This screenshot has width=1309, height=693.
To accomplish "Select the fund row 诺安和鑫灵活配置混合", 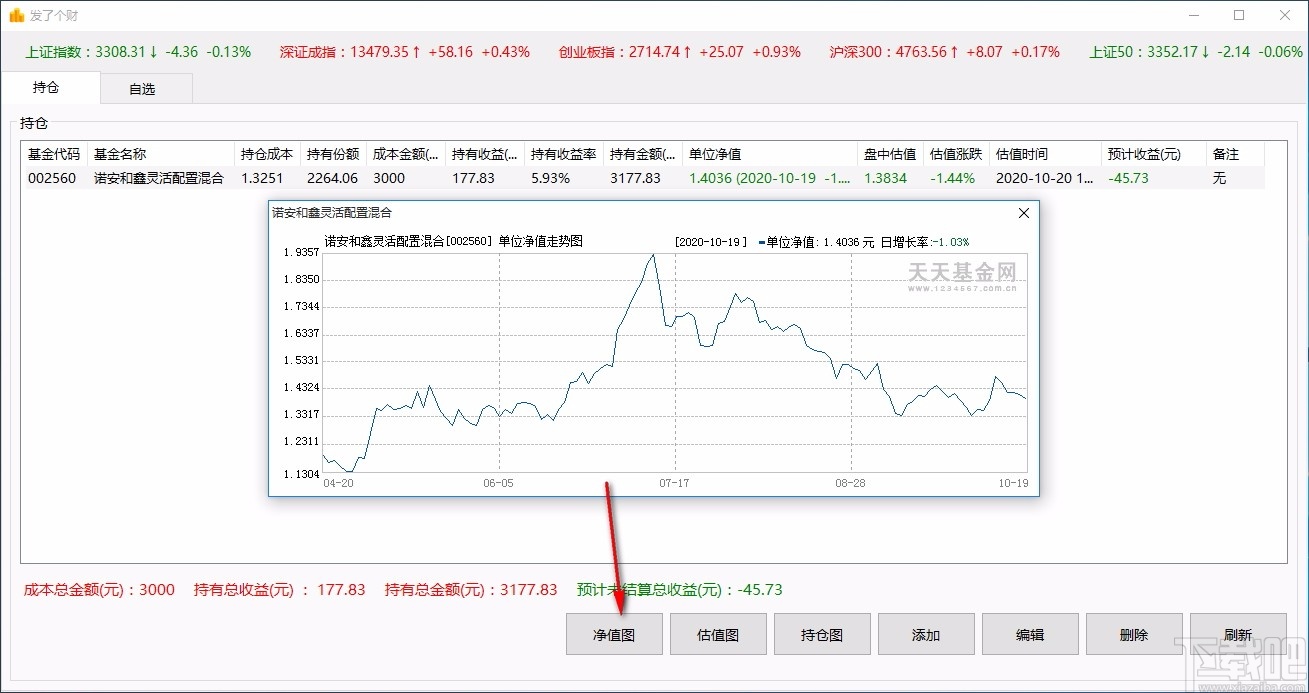I will click(160, 178).
